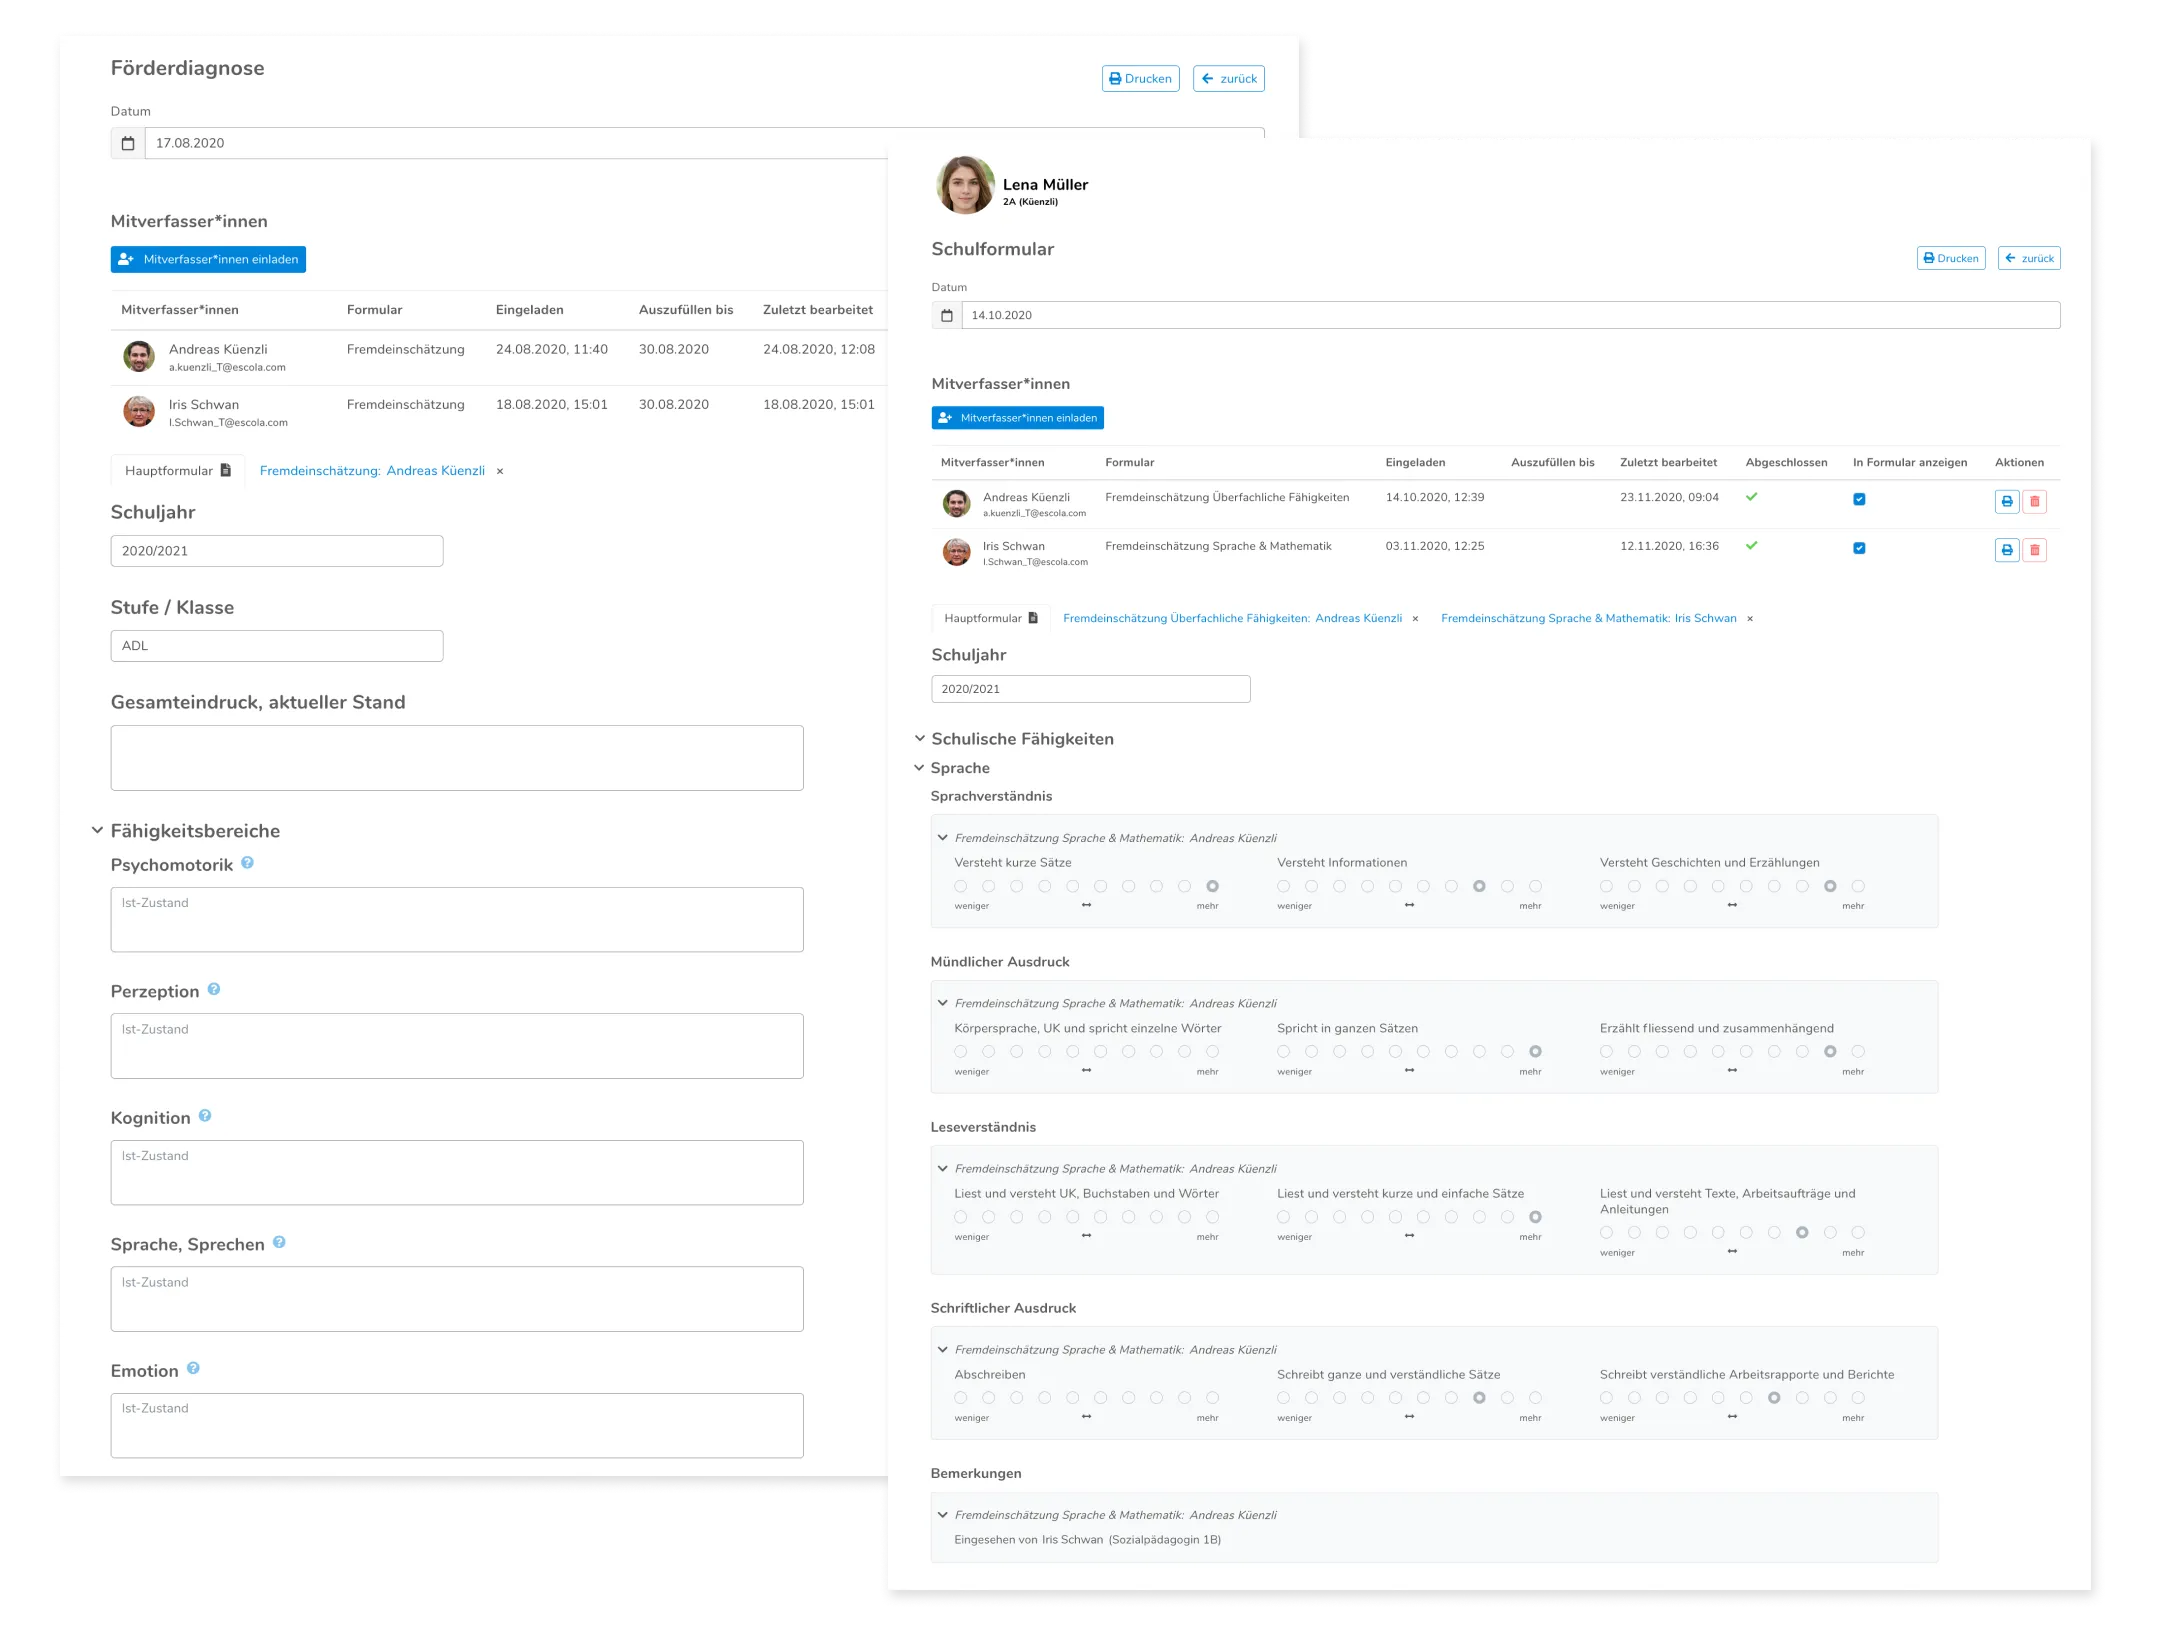
Task: Toggle In Formular anzeigen for Iris Schwan
Action: 1859,548
